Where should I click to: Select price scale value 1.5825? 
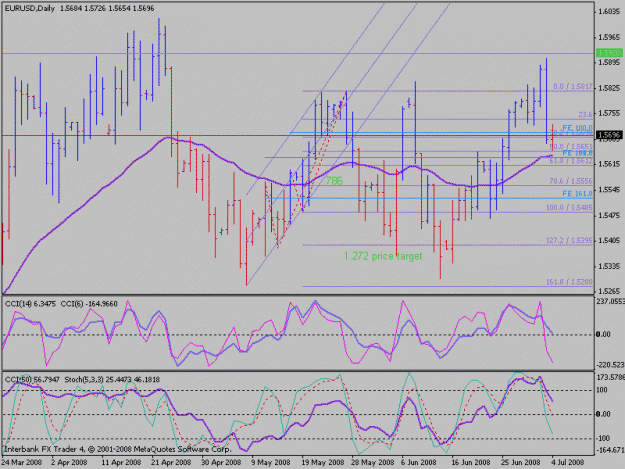[x=609, y=88]
